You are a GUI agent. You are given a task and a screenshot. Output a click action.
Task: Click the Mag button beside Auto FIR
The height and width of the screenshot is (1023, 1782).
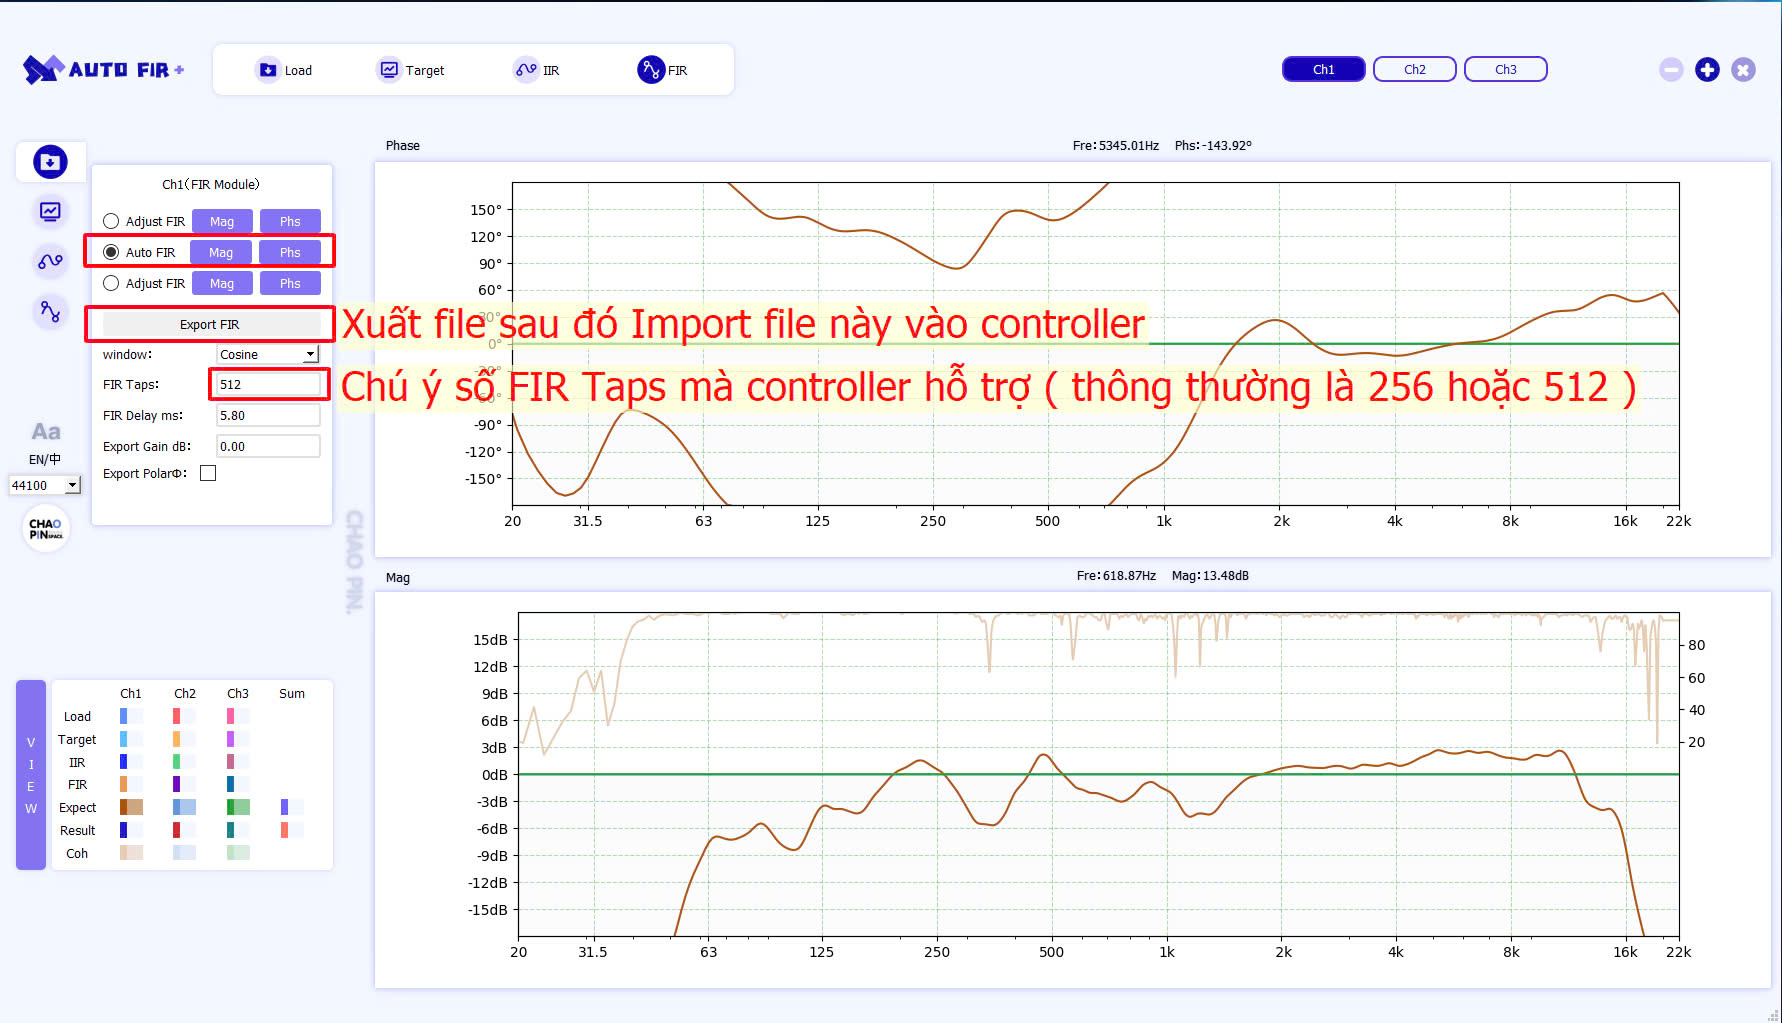click(221, 252)
